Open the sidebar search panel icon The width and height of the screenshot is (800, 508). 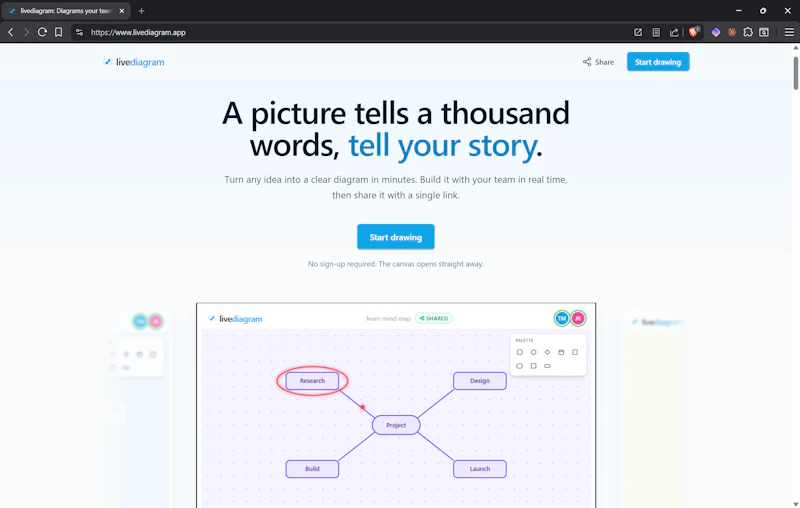[764, 32]
